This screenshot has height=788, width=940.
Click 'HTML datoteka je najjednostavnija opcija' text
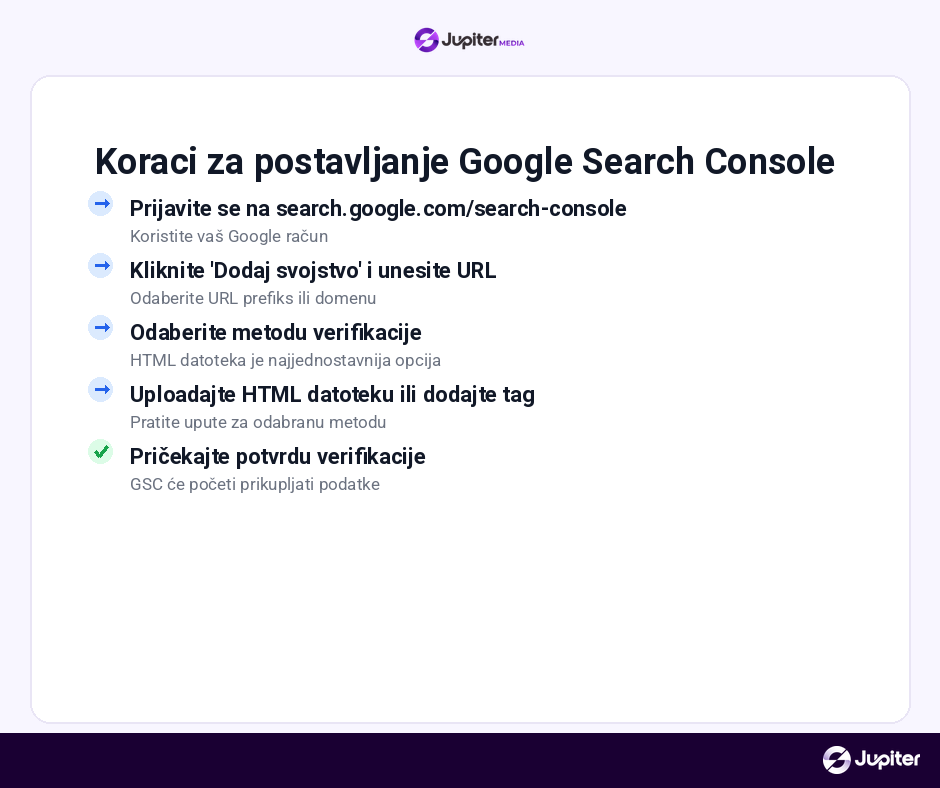[285, 360]
